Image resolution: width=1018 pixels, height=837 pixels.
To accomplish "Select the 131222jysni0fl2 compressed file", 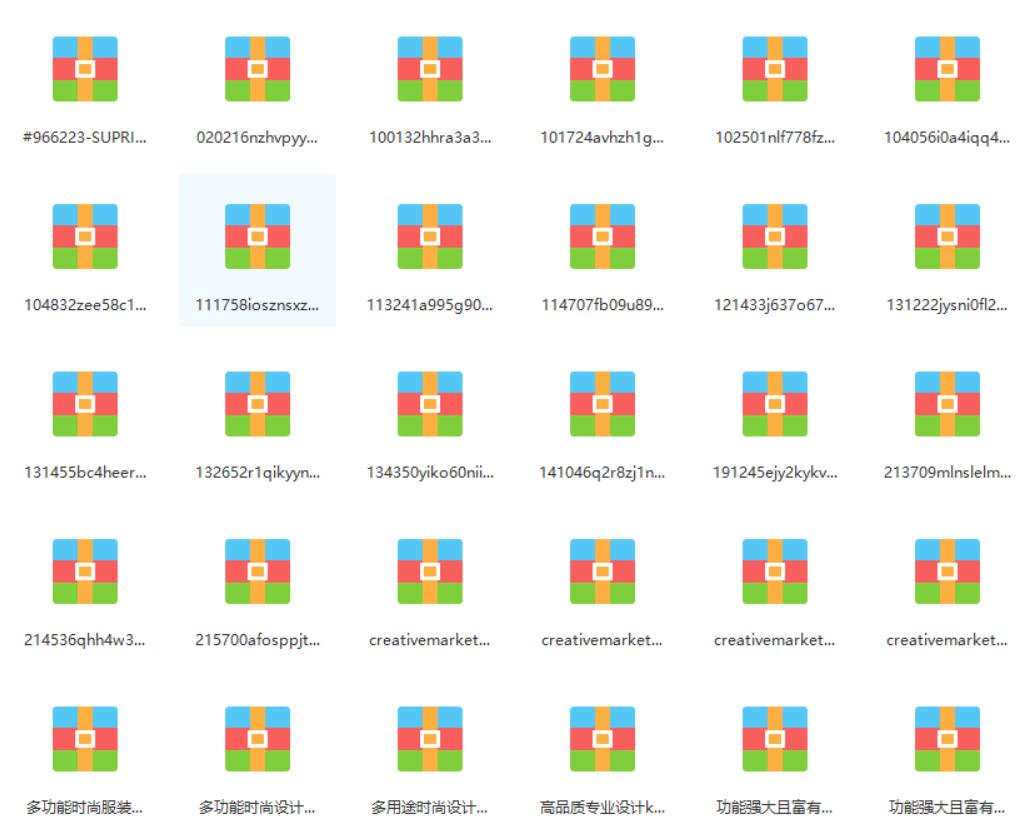I will click(947, 237).
